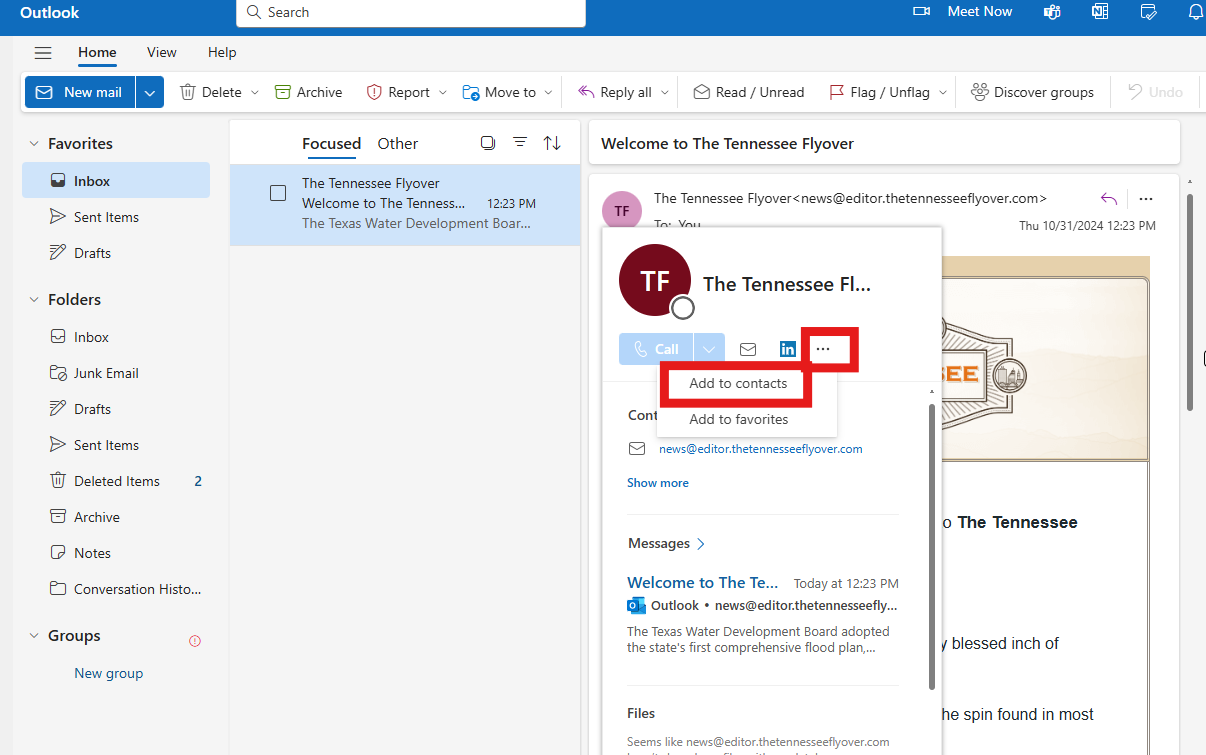Open Deleted Items folder
1206x755 pixels.
coord(116,481)
